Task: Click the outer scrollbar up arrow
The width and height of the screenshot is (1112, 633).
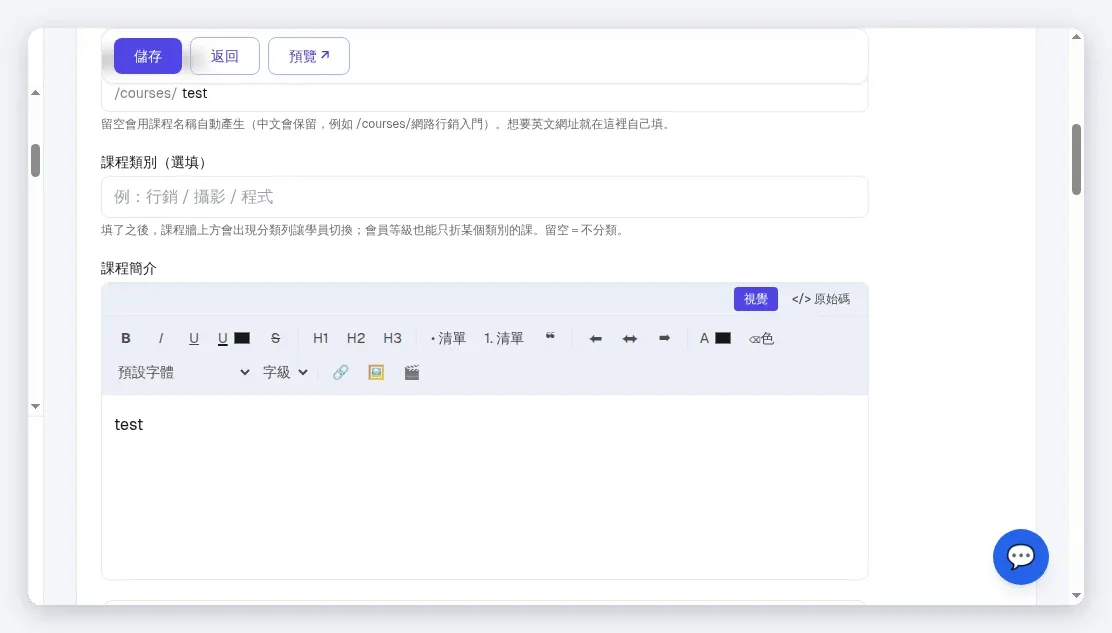Action: (x=1077, y=36)
